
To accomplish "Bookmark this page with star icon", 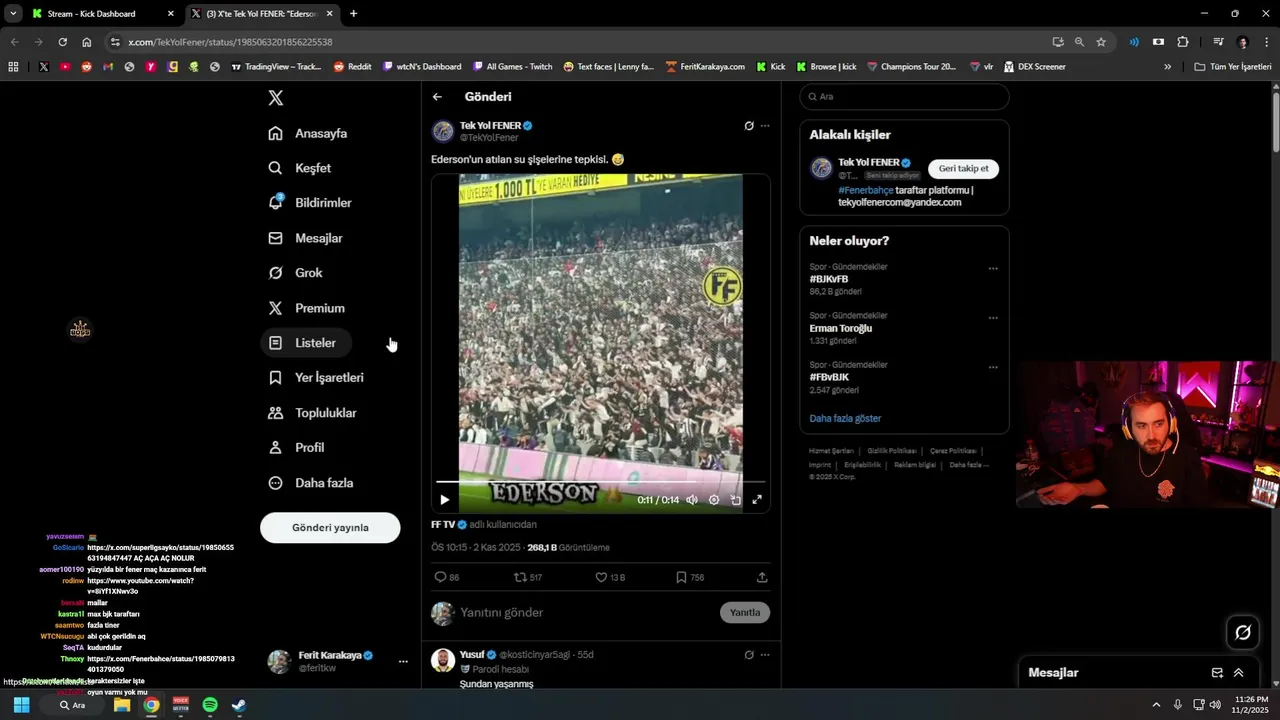I will 1101,42.
